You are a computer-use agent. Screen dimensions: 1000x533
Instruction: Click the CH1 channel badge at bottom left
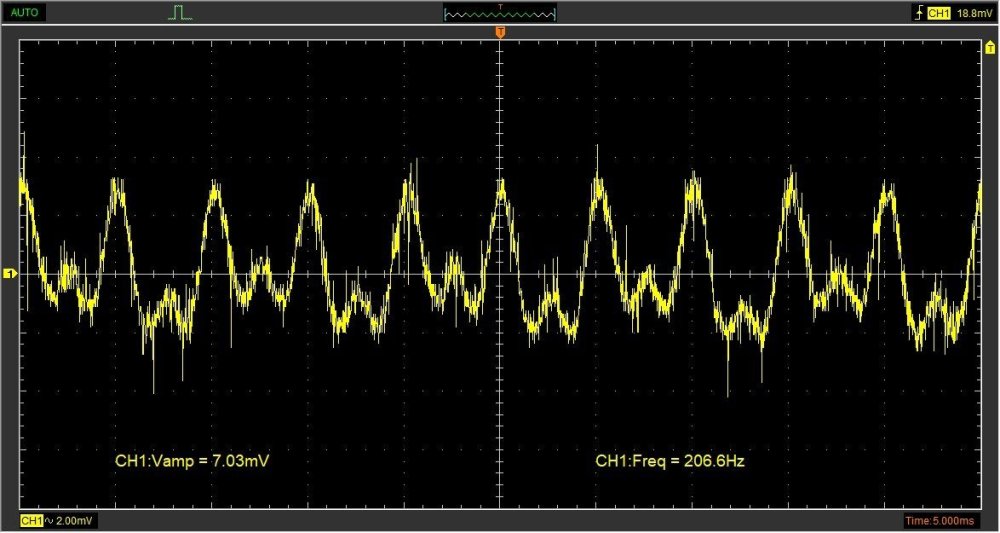coord(31,521)
